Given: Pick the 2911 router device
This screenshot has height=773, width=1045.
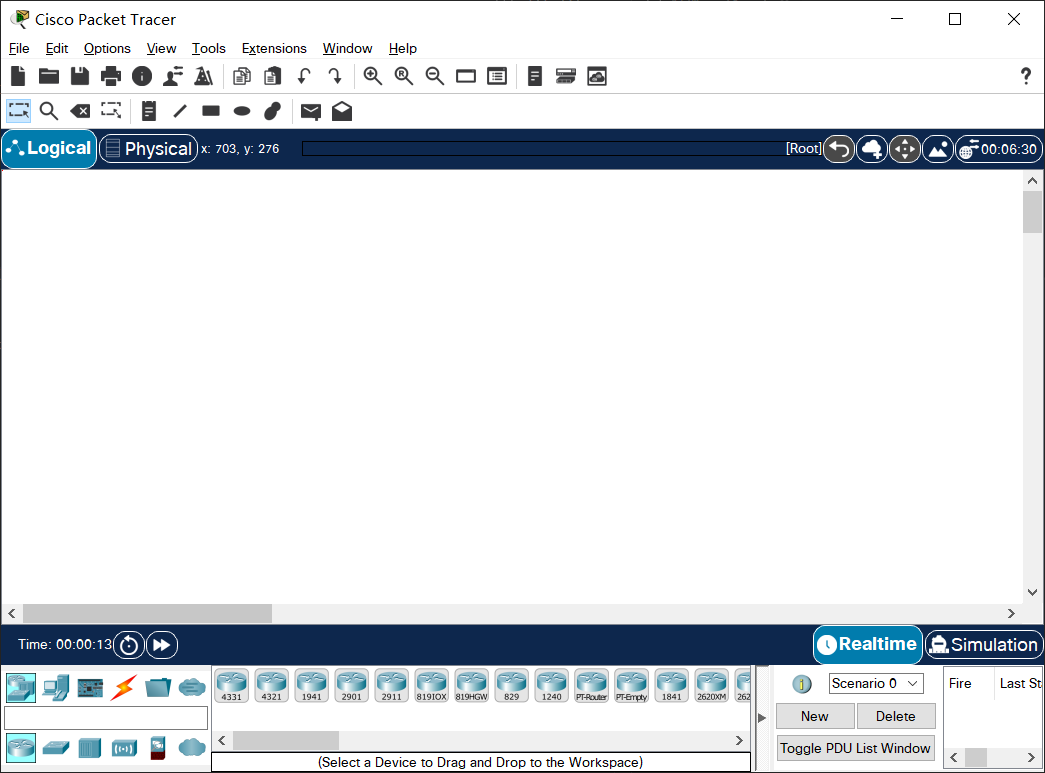Looking at the screenshot, I should (392, 686).
